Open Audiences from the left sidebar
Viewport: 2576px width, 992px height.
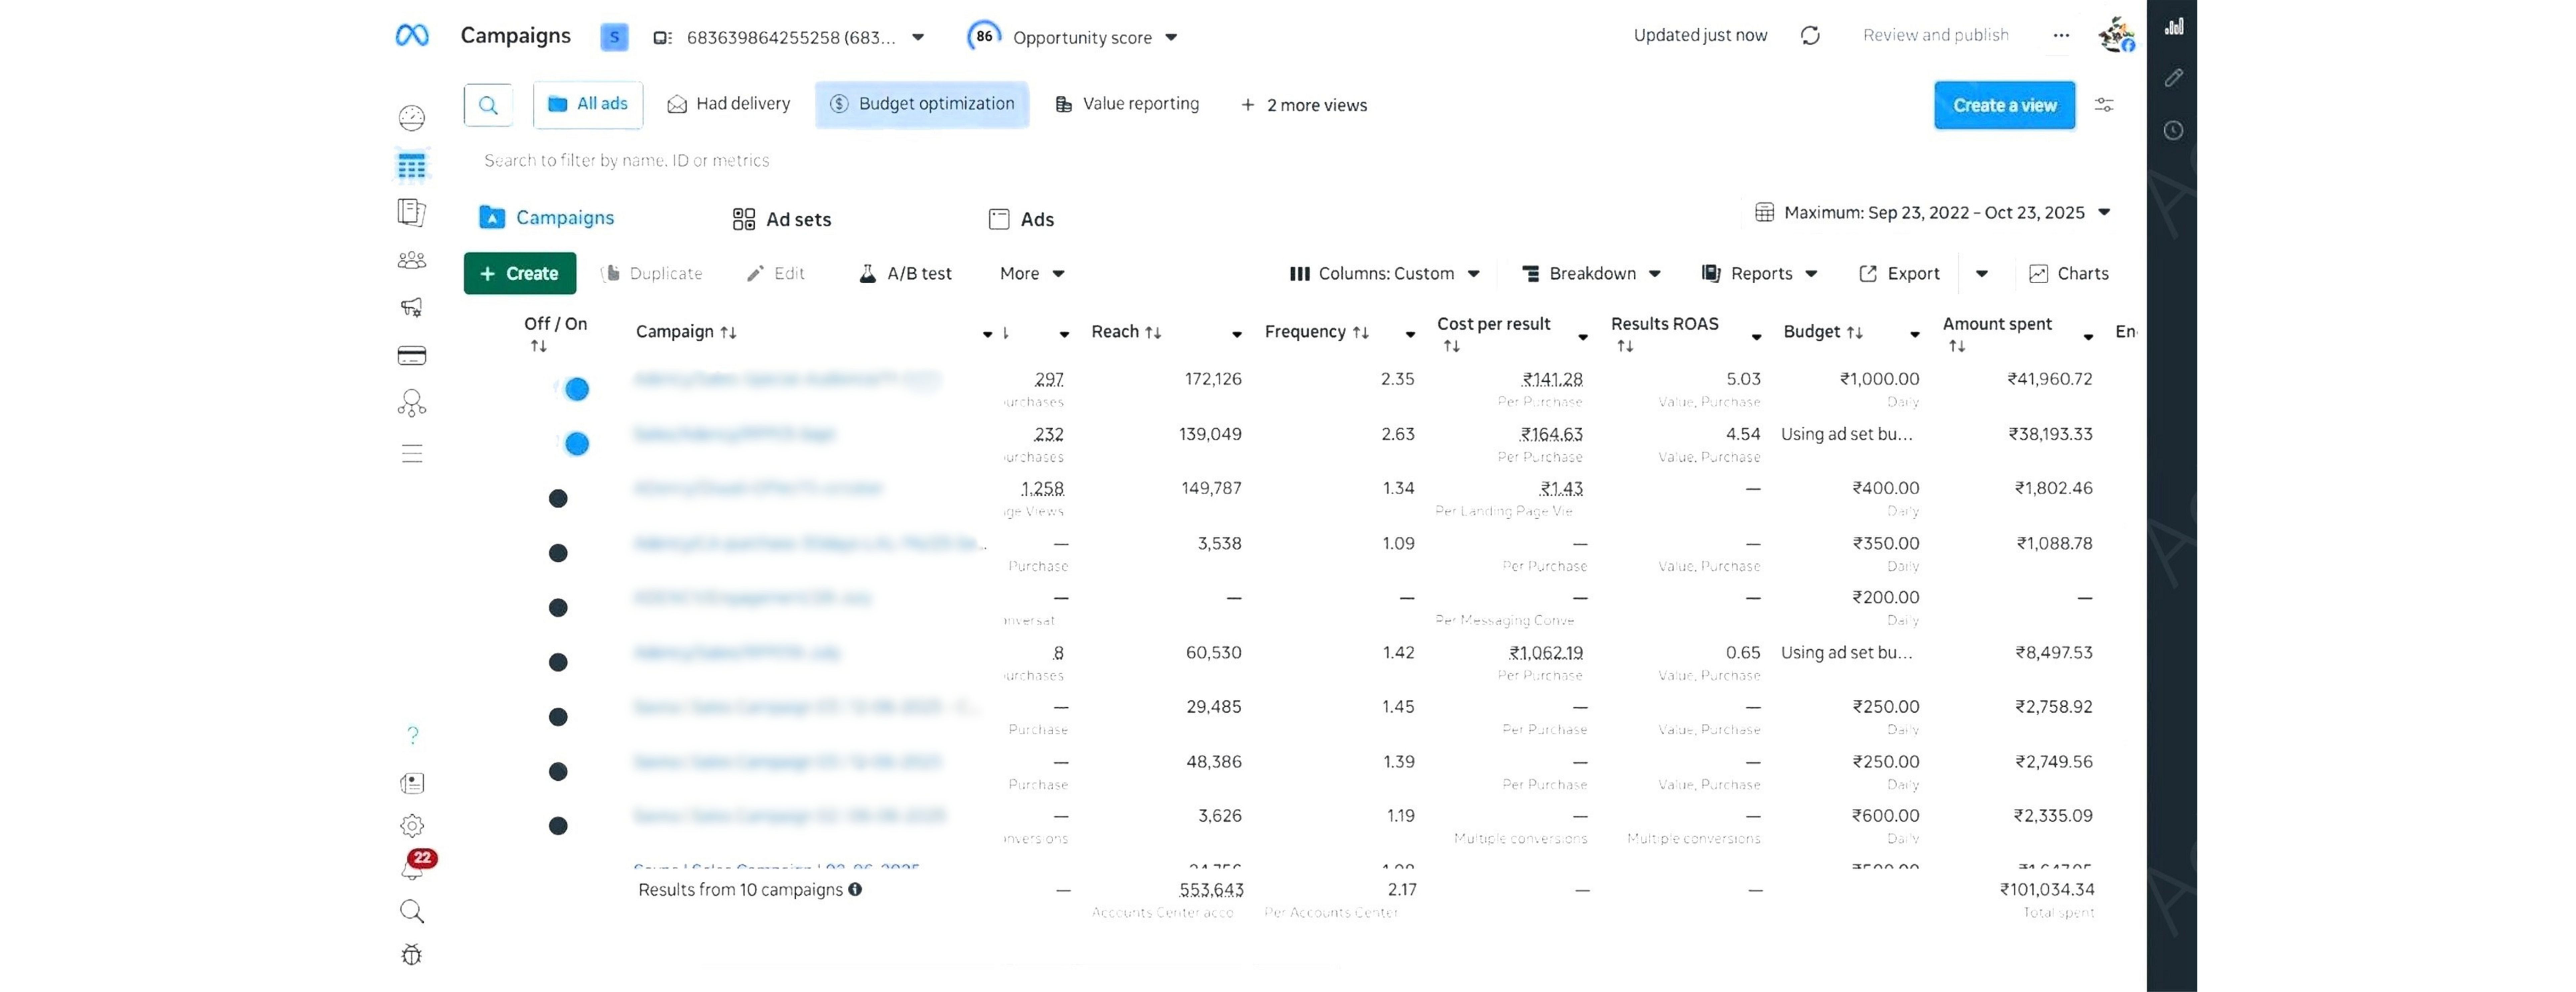(412, 260)
